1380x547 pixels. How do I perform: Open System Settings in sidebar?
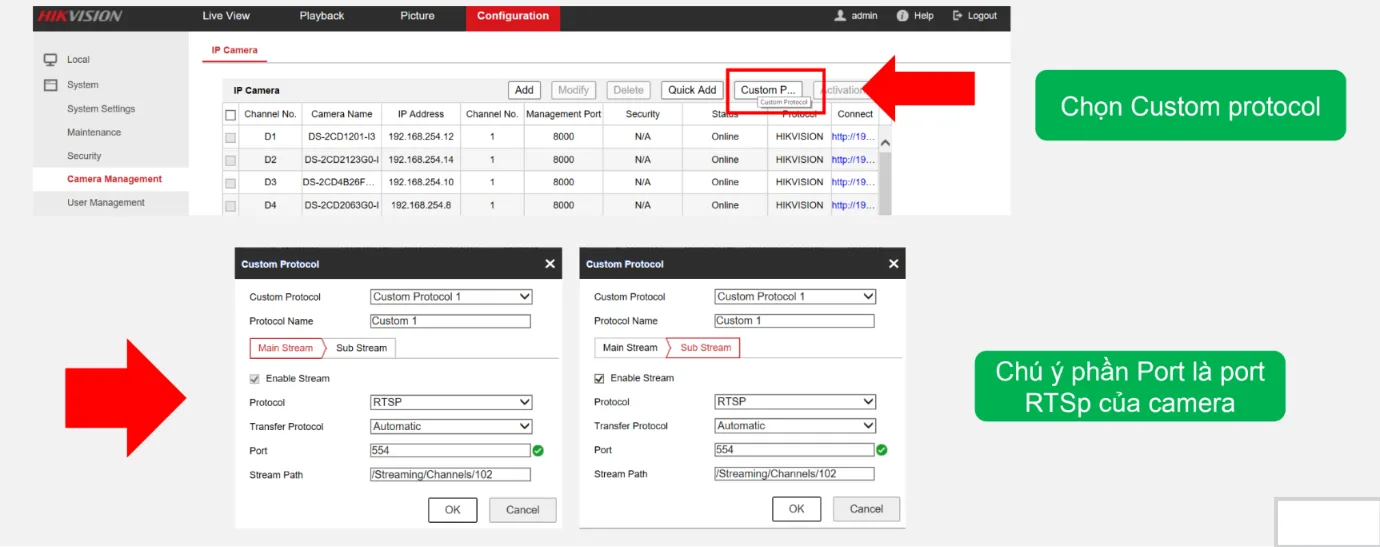[x=101, y=109]
